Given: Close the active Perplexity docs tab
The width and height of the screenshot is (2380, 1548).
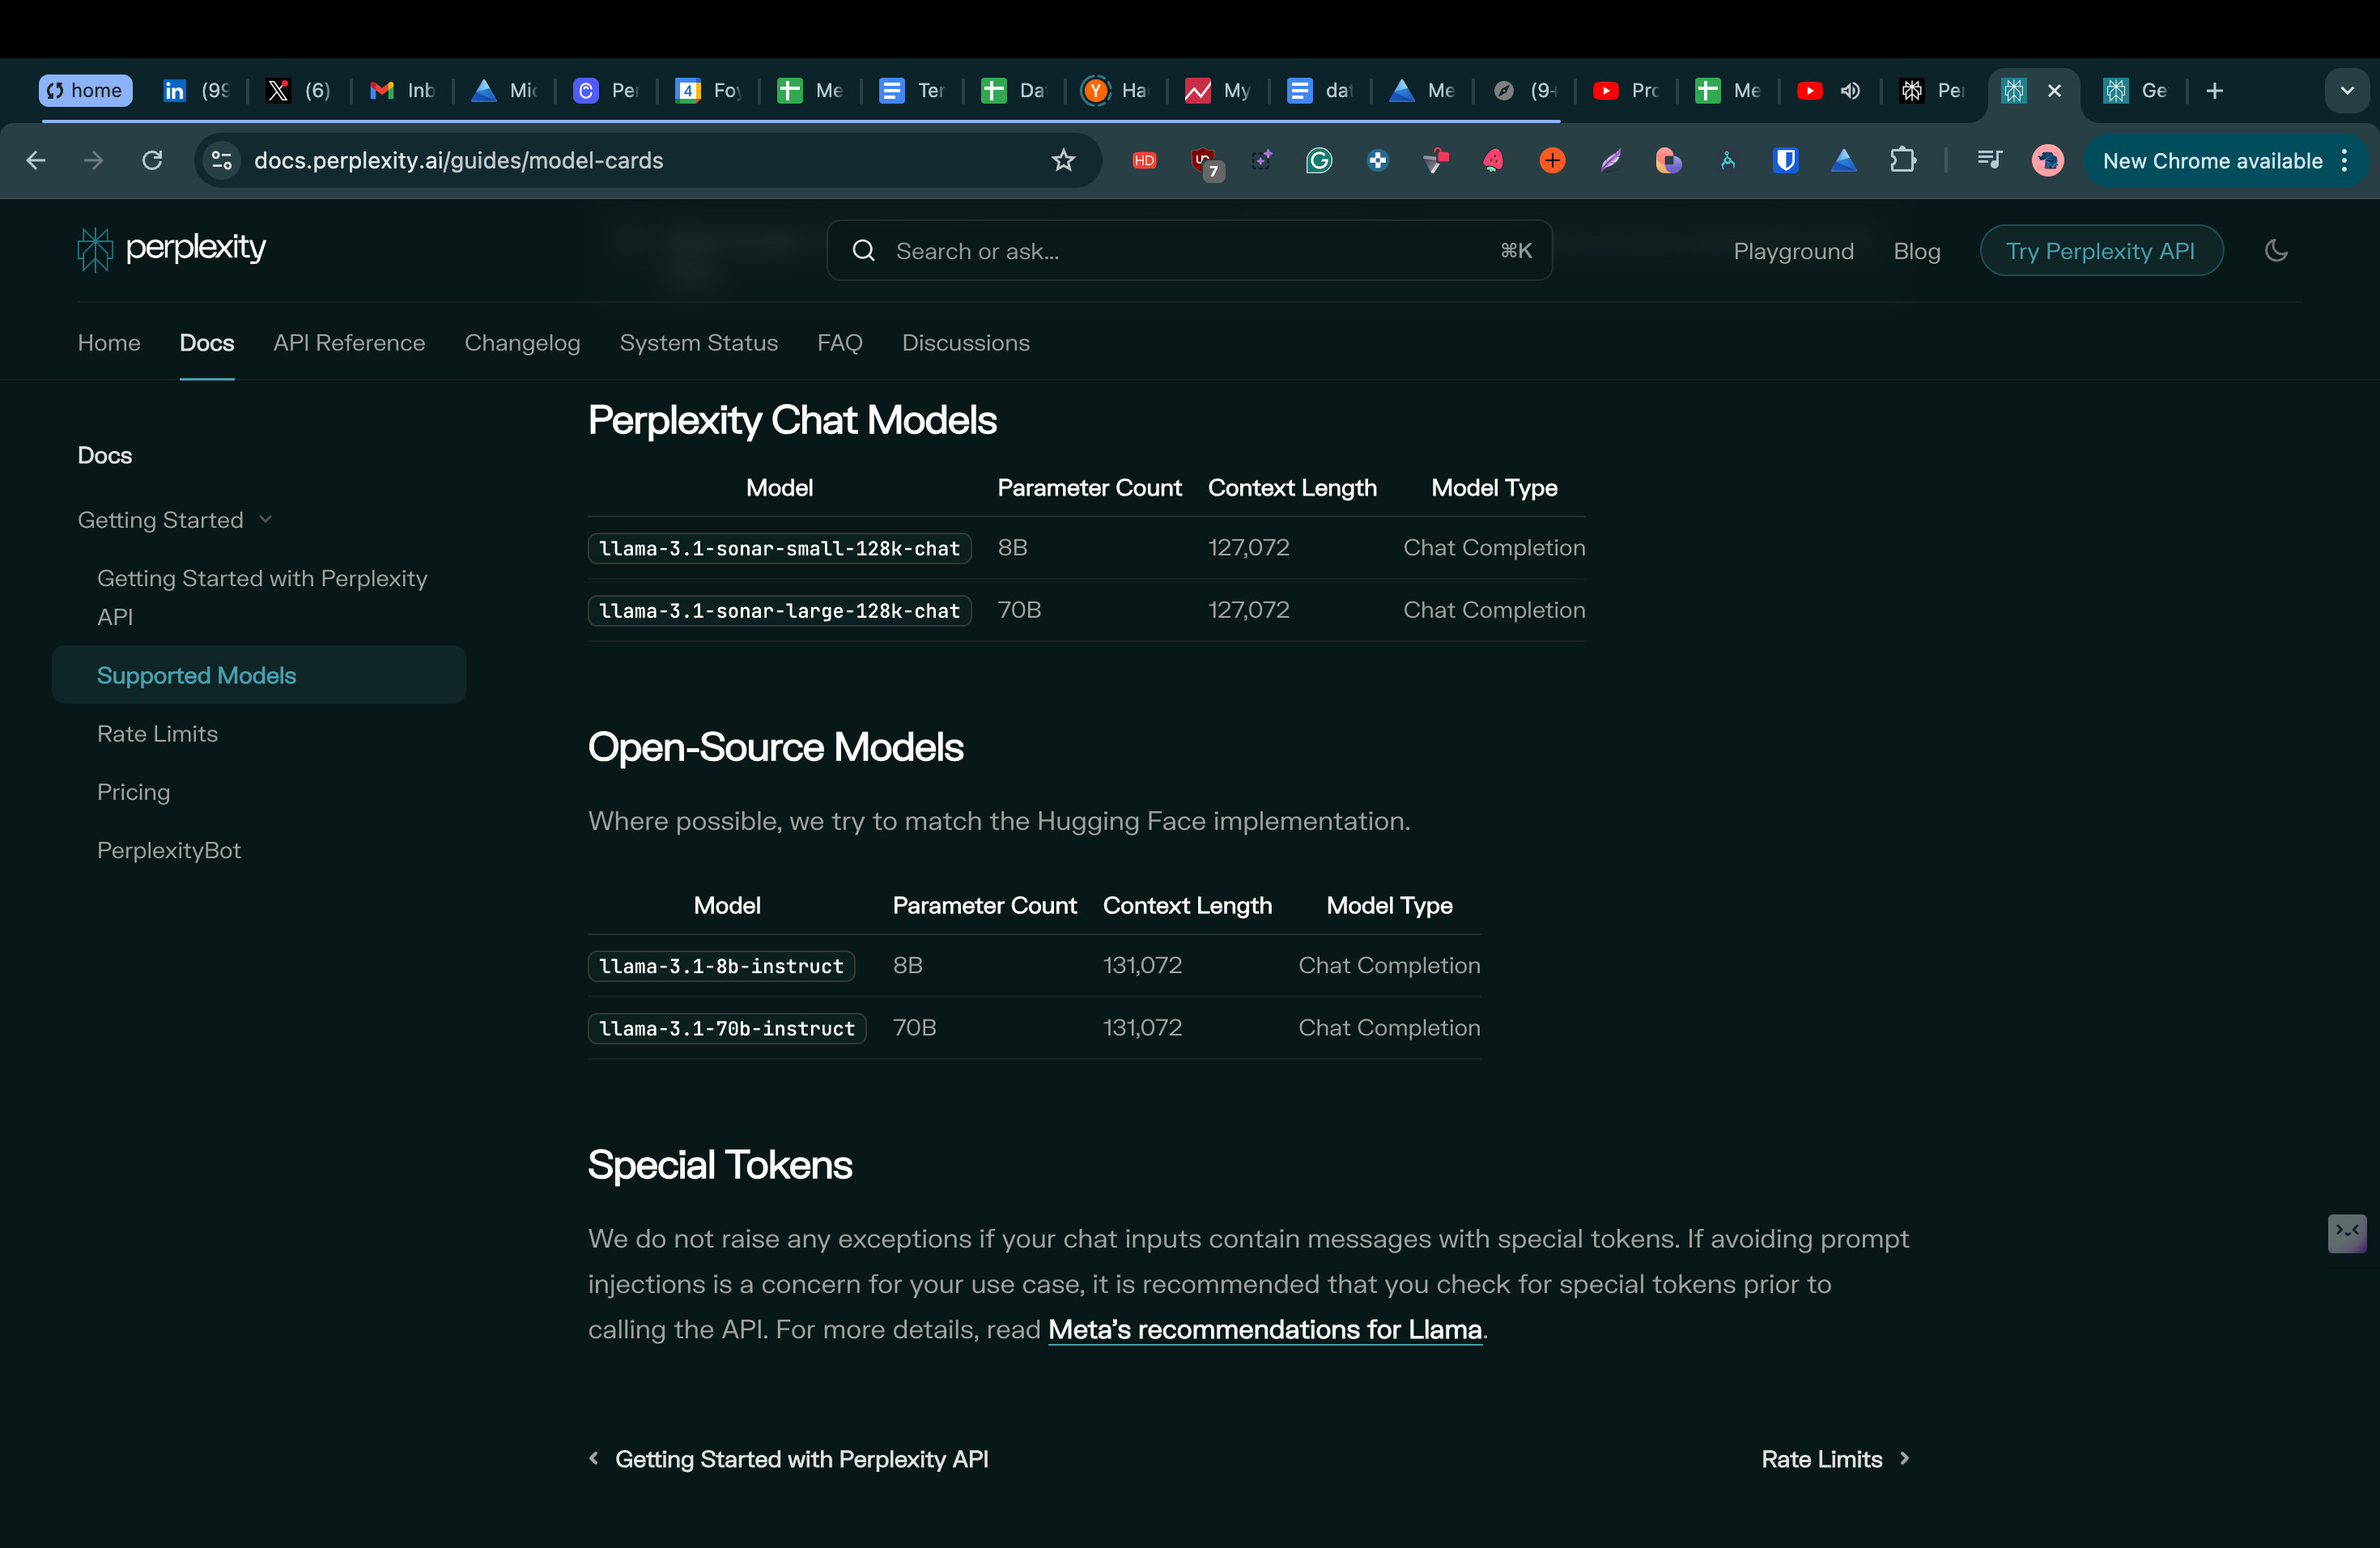Looking at the screenshot, I should coord(2055,91).
